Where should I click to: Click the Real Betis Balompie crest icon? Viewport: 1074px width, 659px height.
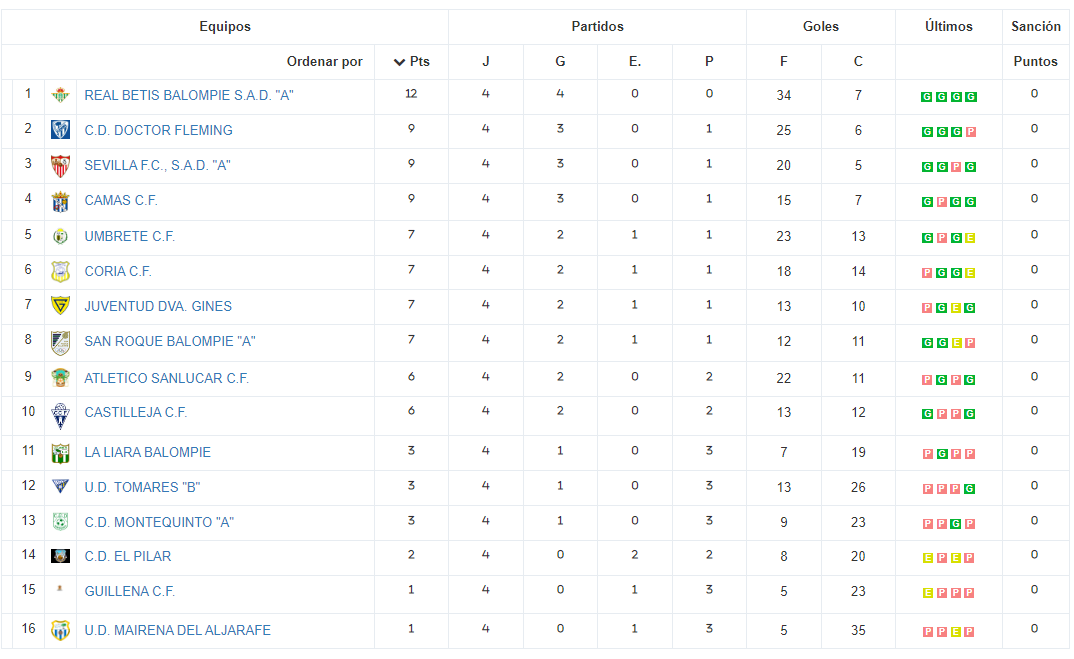pos(60,95)
